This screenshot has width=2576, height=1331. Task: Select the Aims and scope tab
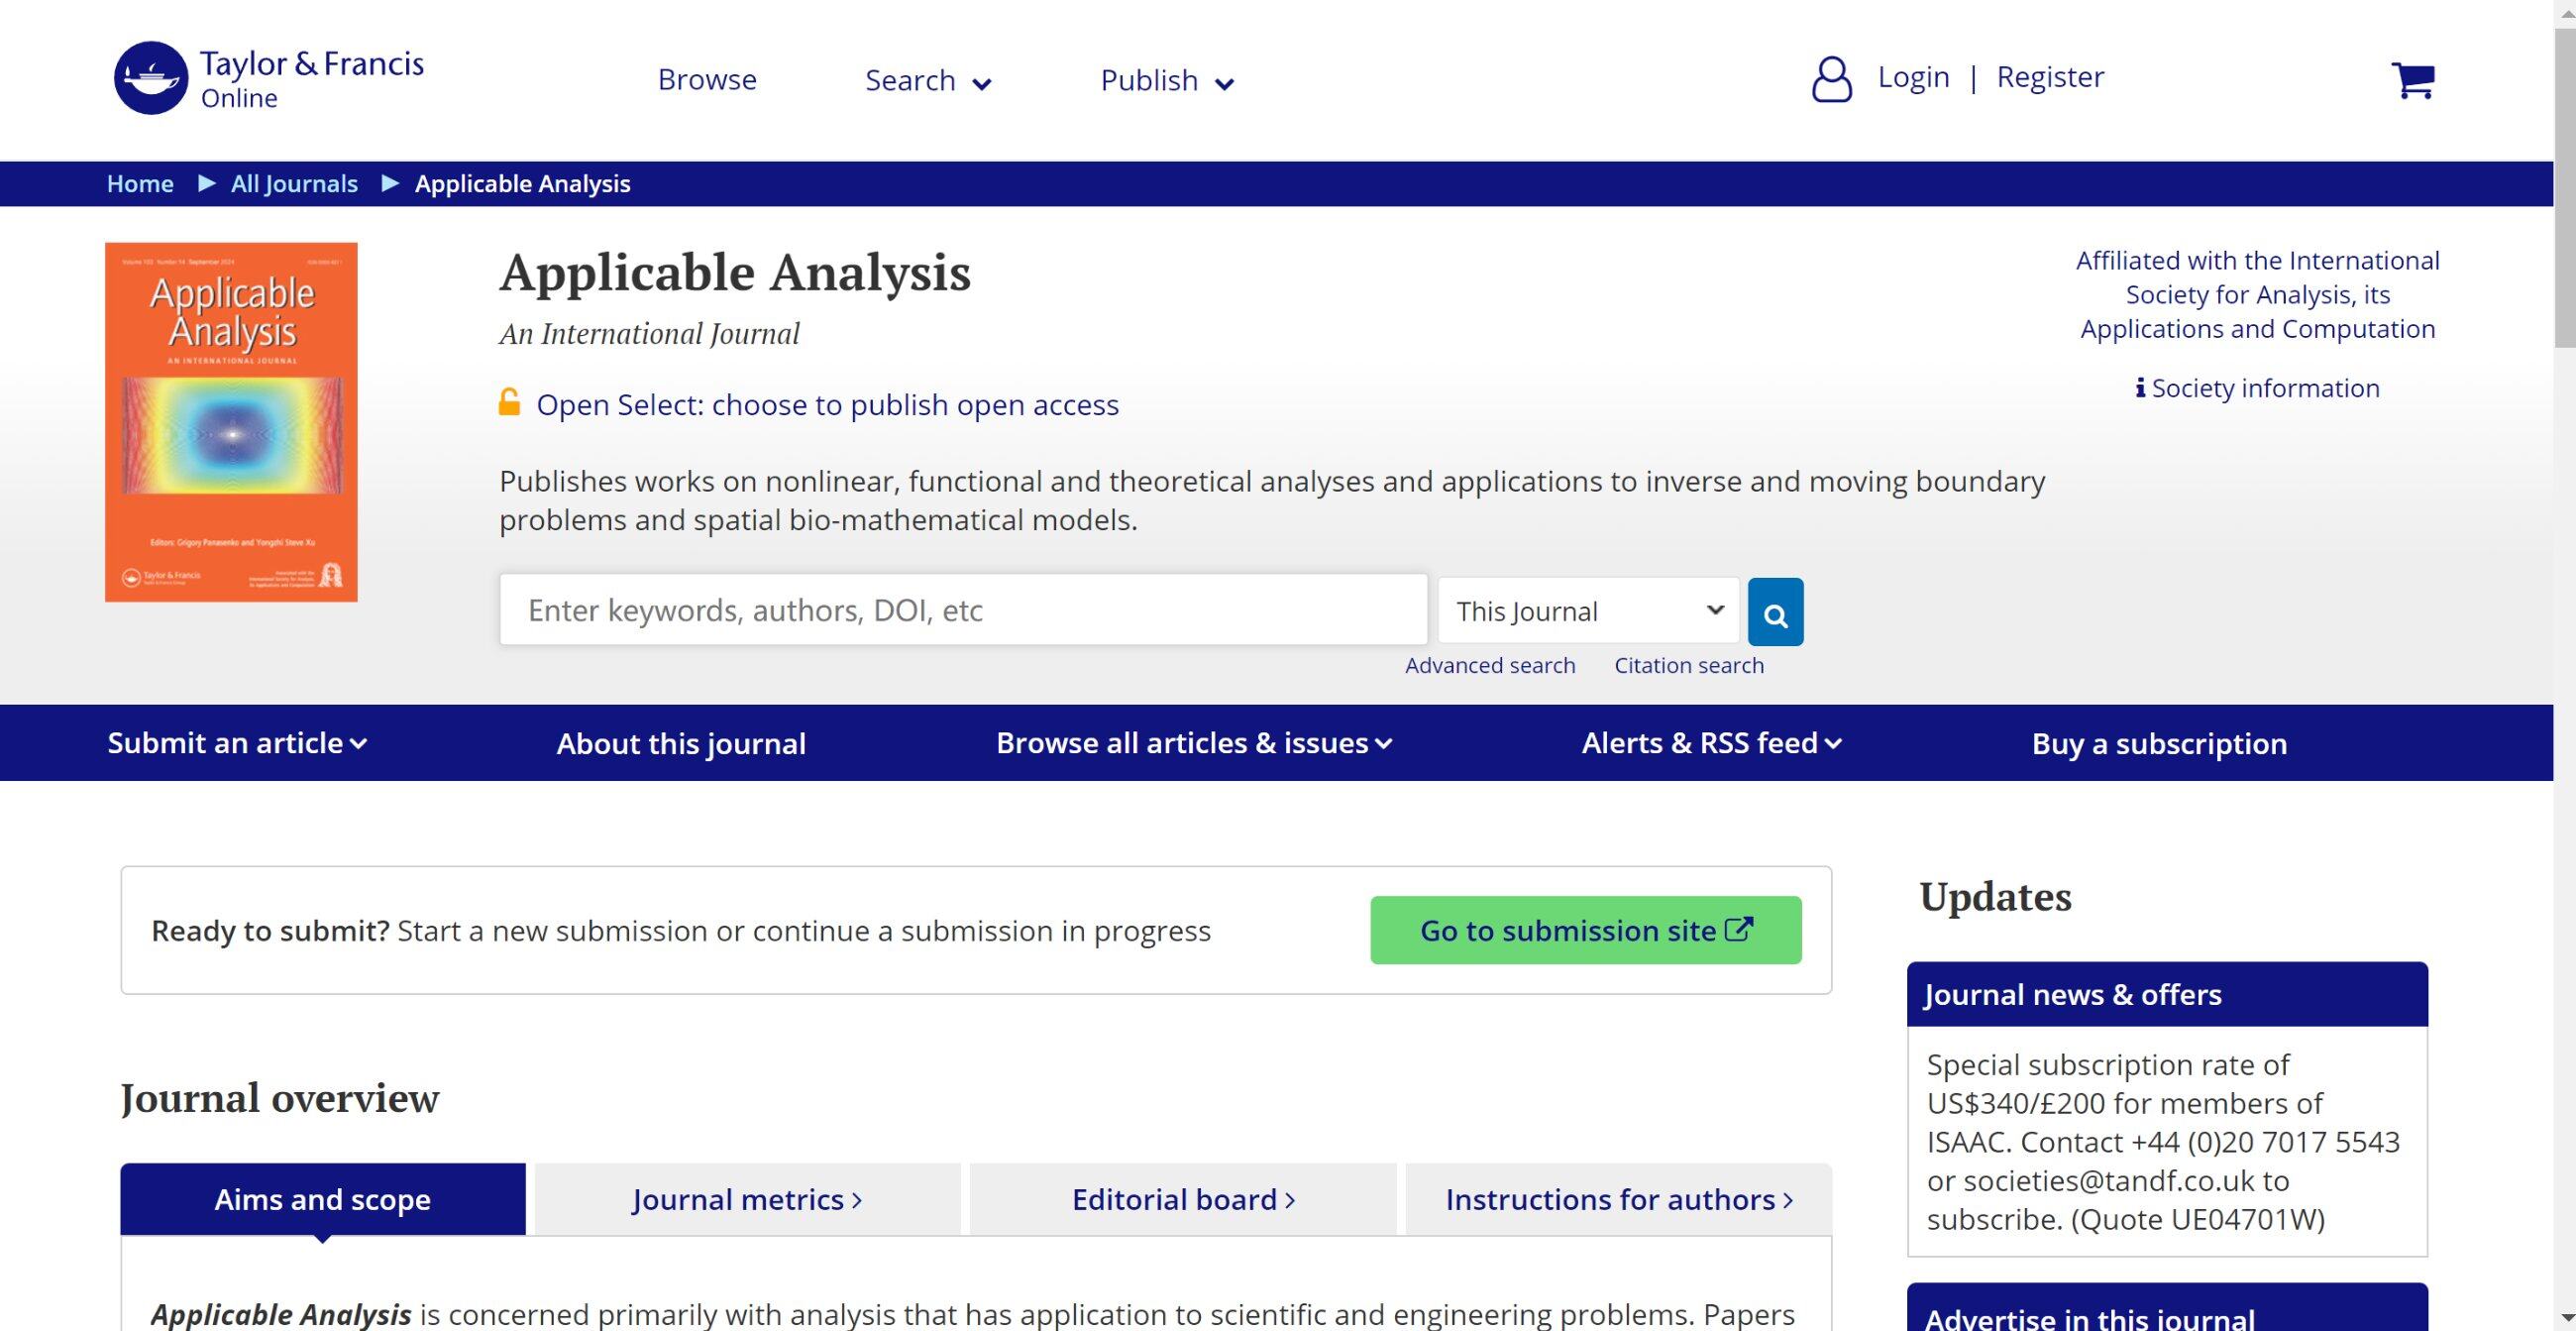click(x=323, y=1199)
